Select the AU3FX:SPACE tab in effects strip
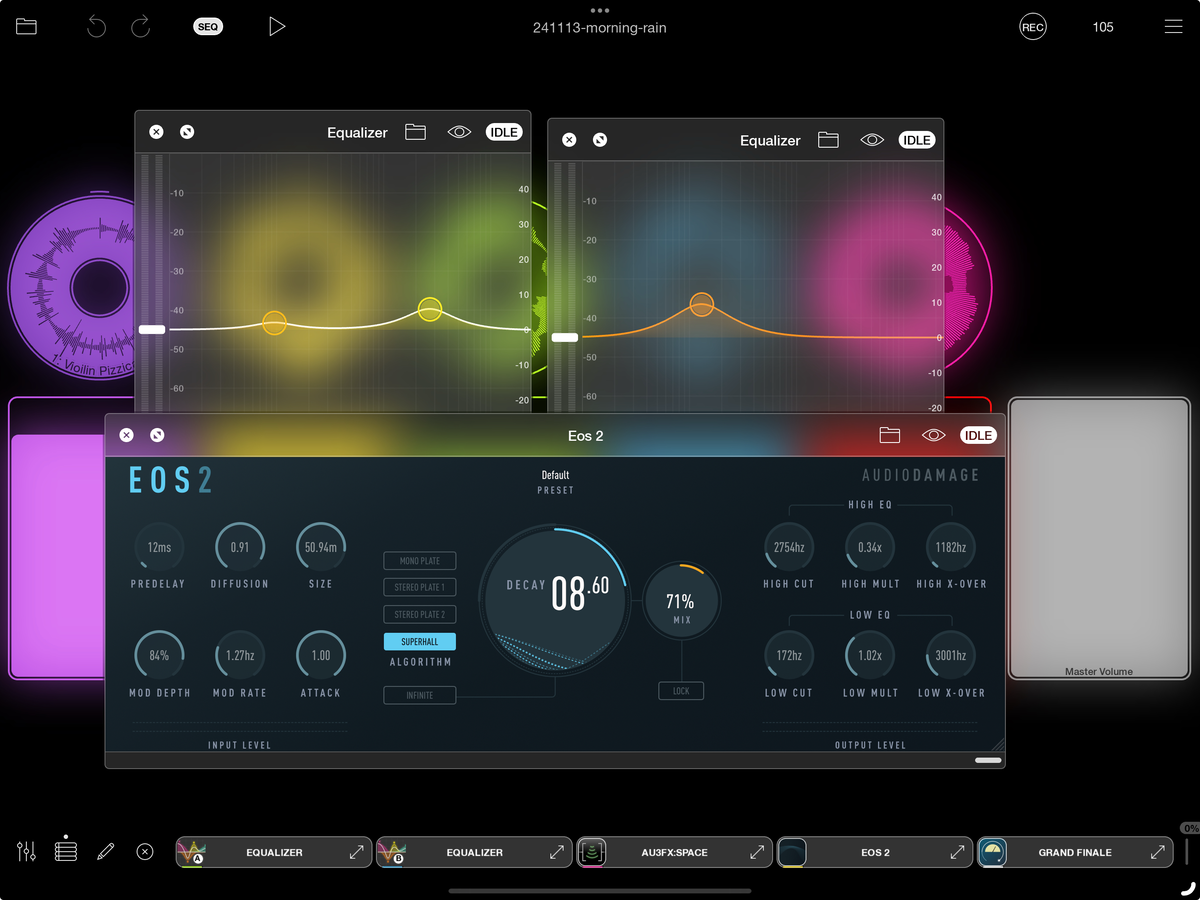Image resolution: width=1200 pixels, height=900 pixels. 674,852
